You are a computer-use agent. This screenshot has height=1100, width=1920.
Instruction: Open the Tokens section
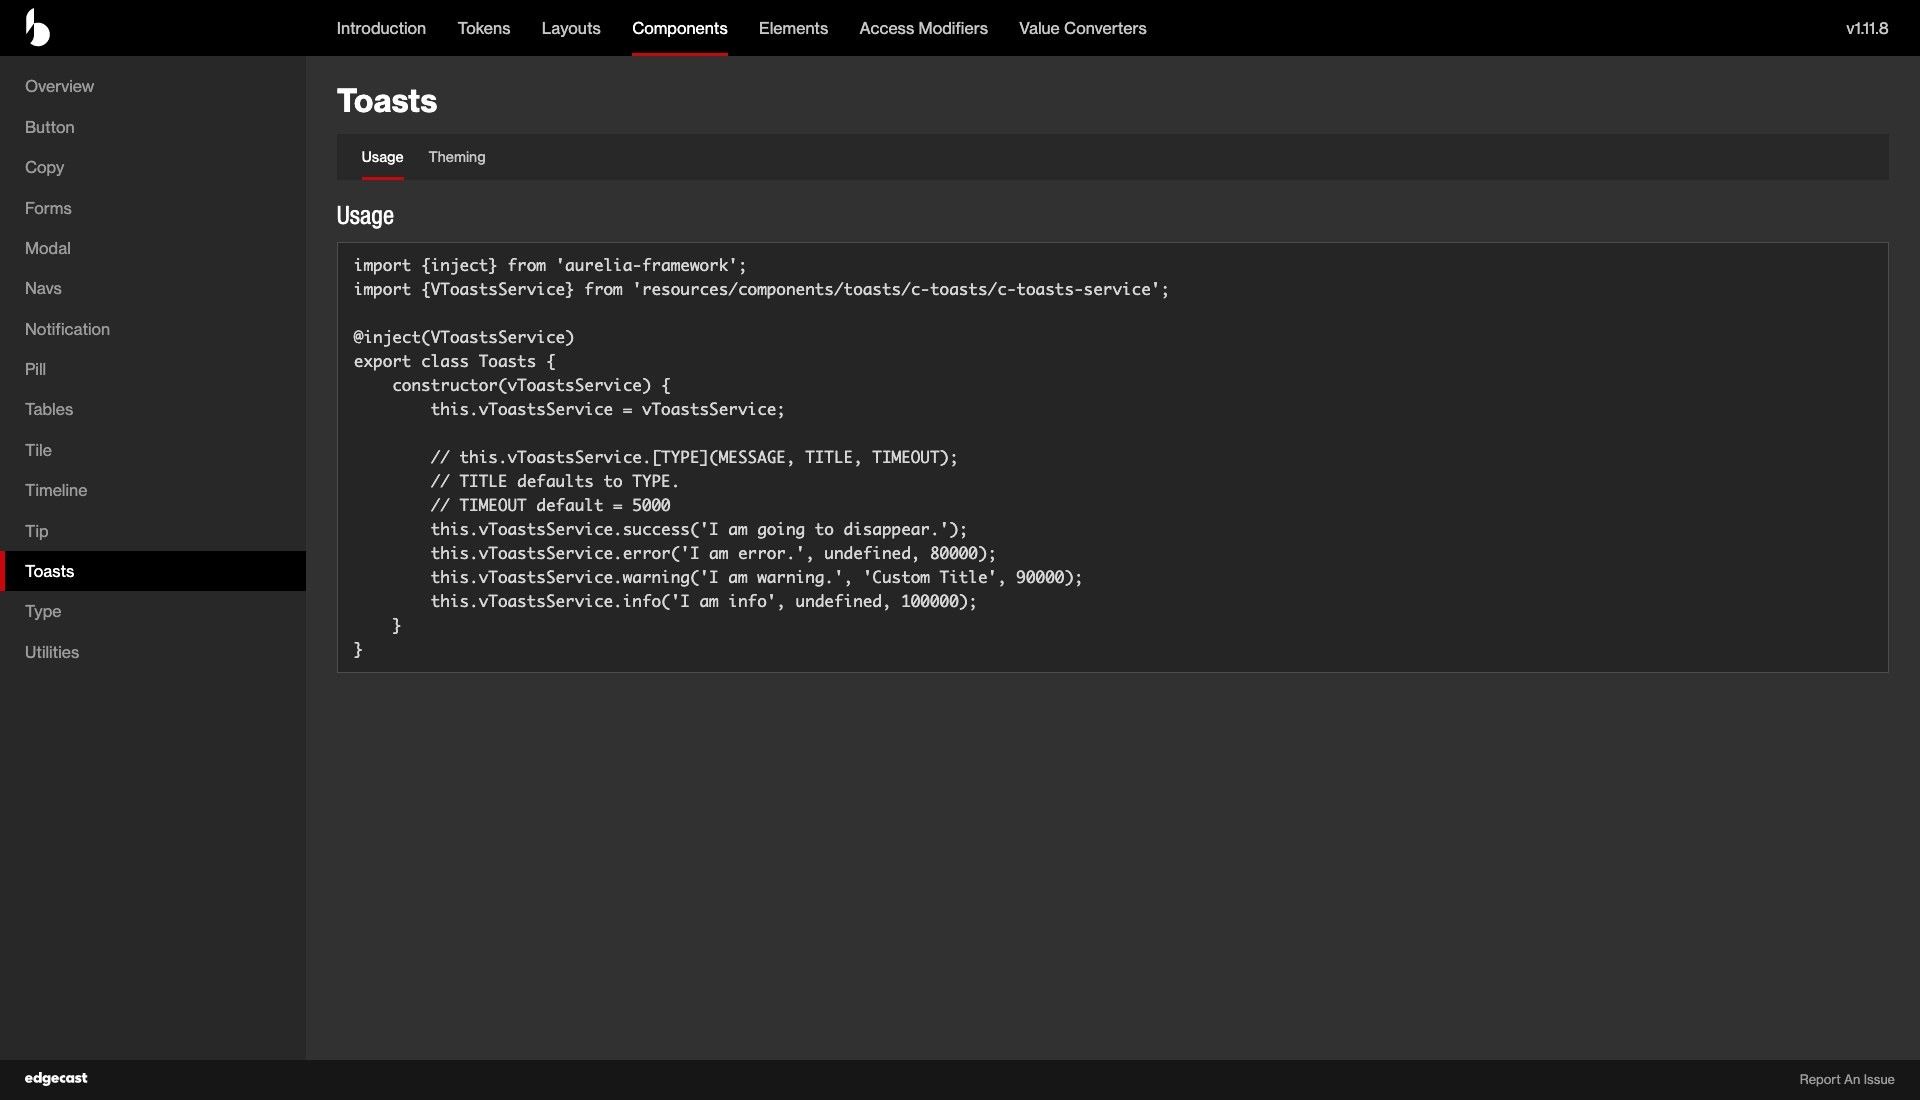[x=484, y=28]
